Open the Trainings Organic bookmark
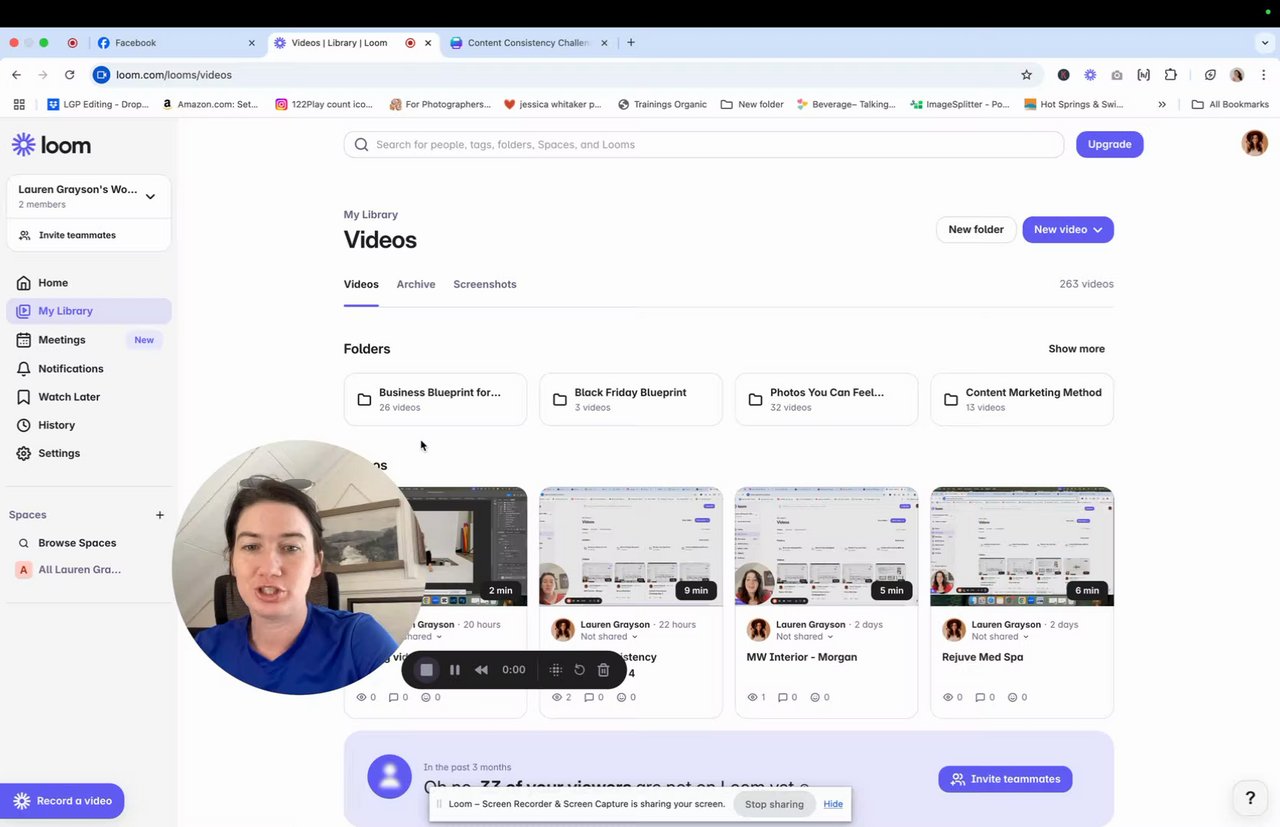 point(662,104)
